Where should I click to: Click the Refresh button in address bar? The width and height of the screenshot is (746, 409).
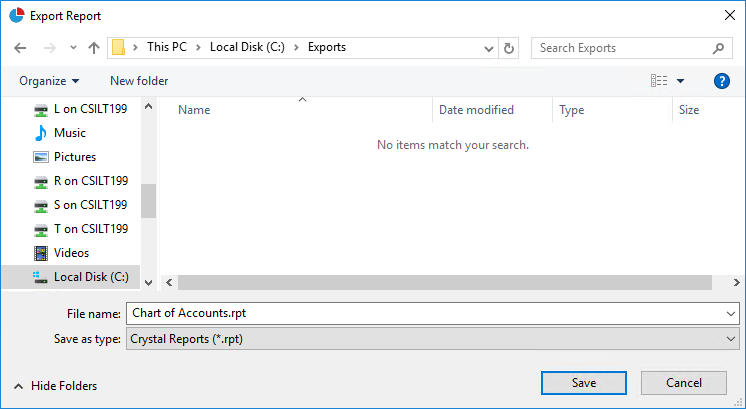pyautogui.click(x=509, y=48)
